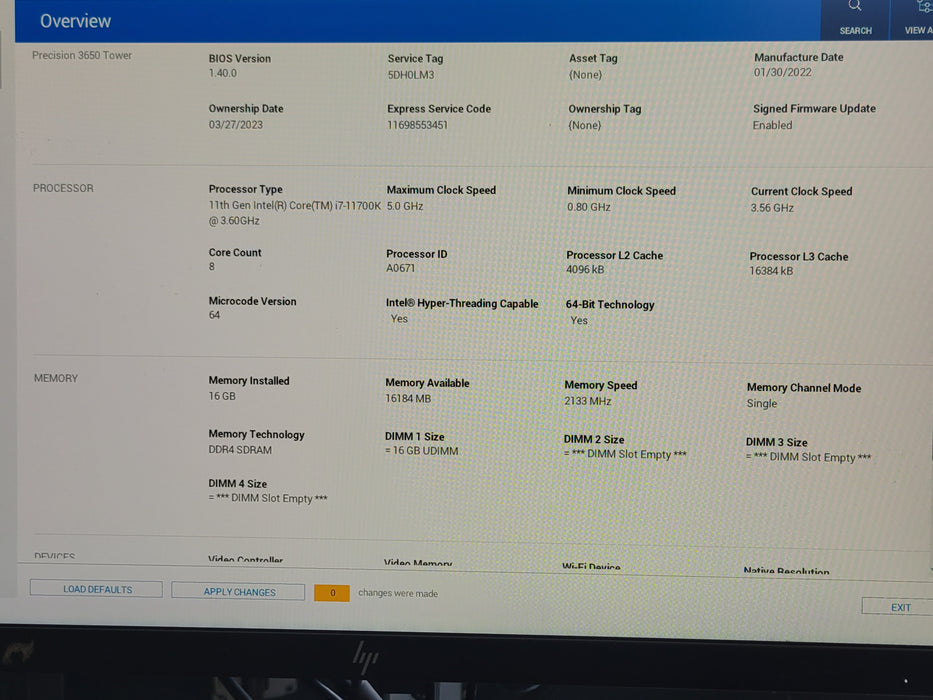Viewport: 933px width, 700px height.
Task: Click the Ownership Tag (None) value
Action: (x=585, y=125)
